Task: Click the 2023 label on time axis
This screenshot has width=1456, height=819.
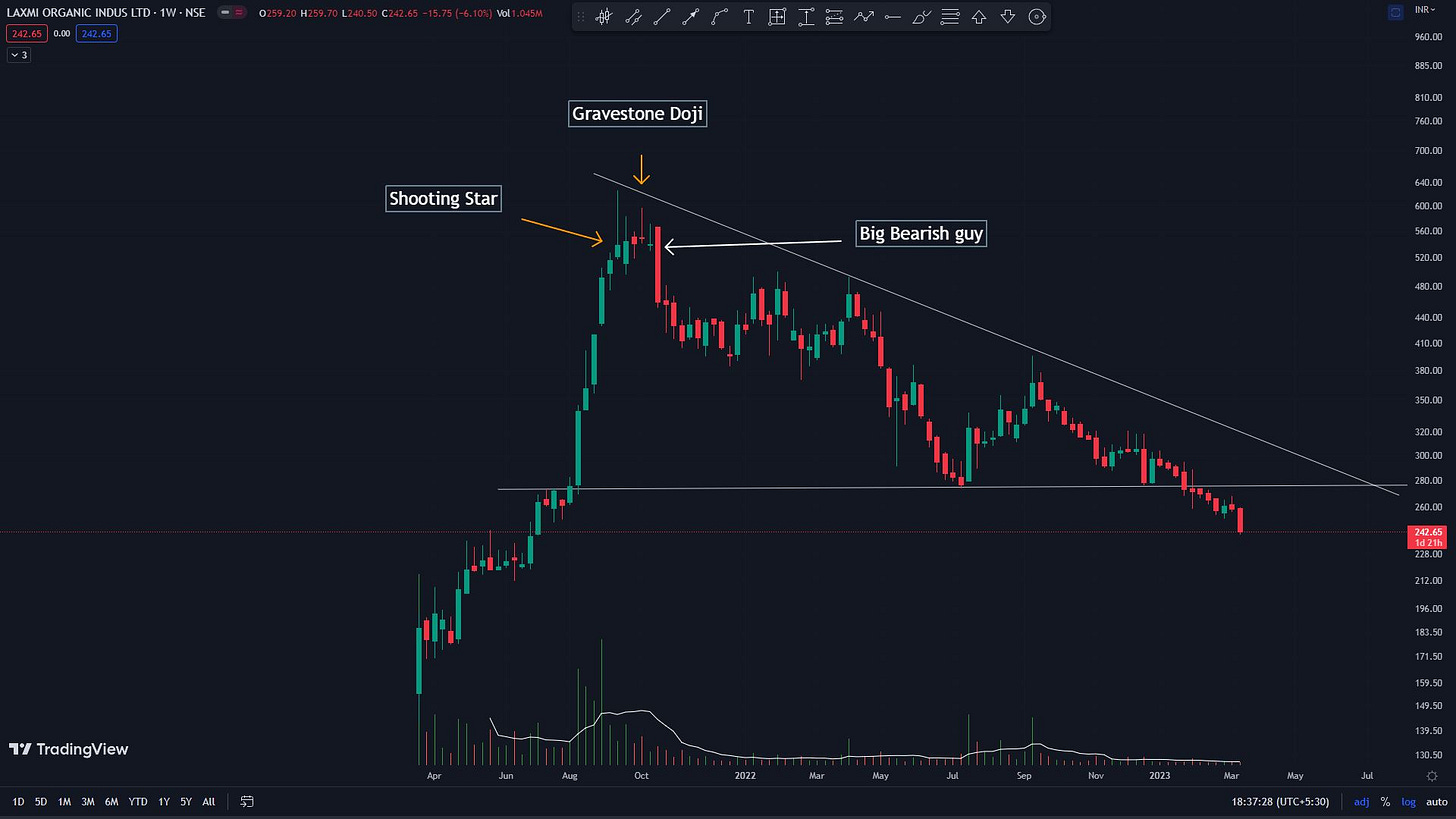Action: point(1160,775)
